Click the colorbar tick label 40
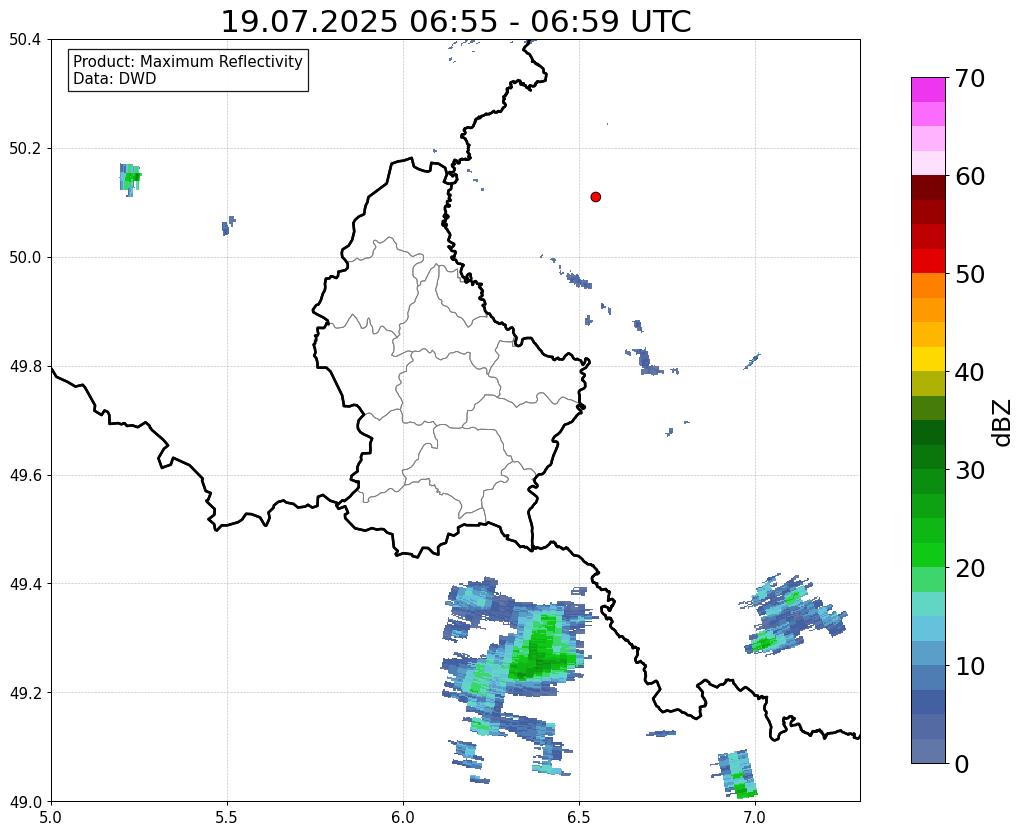Screen dimensions: 1023x834 point(970,372)
